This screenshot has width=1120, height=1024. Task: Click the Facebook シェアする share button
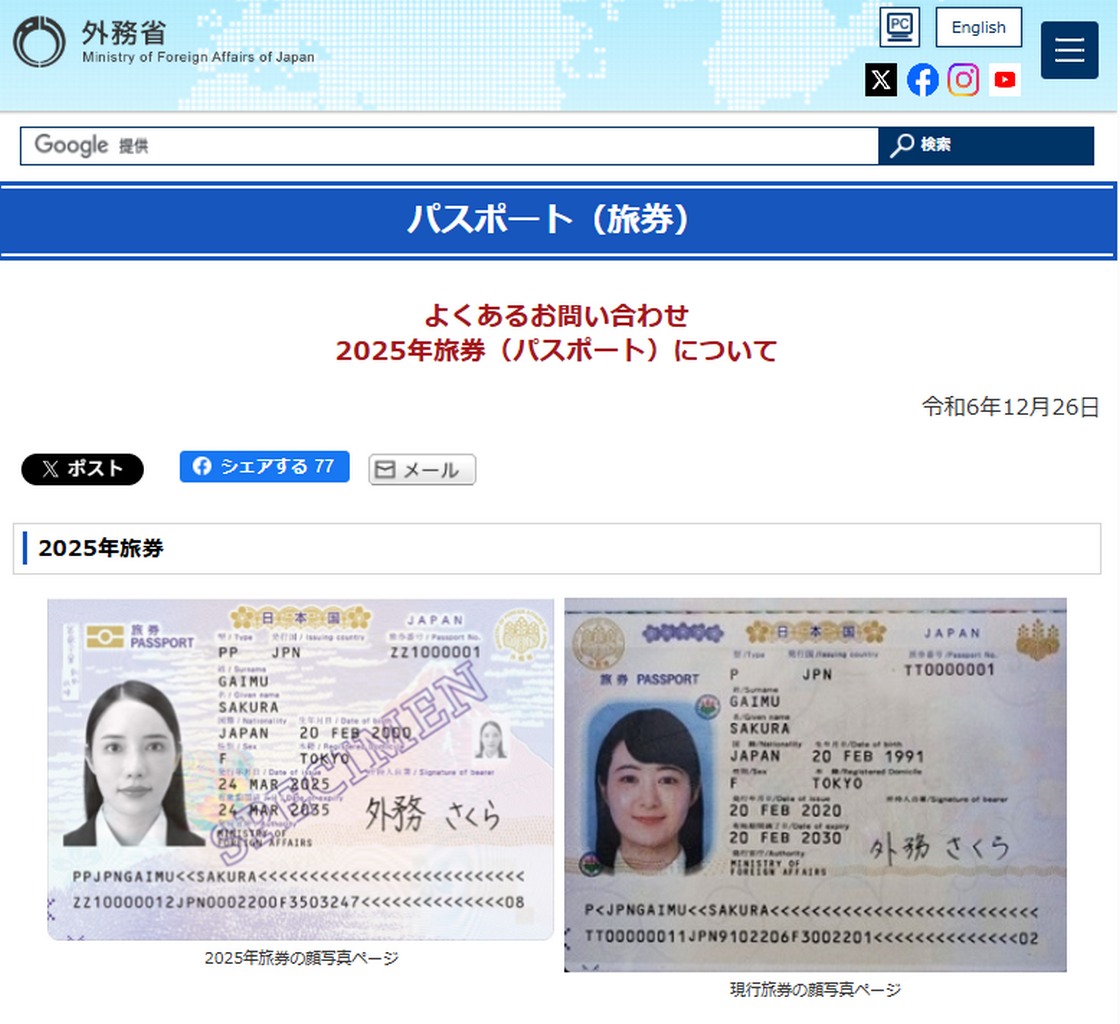click(264, 466)
